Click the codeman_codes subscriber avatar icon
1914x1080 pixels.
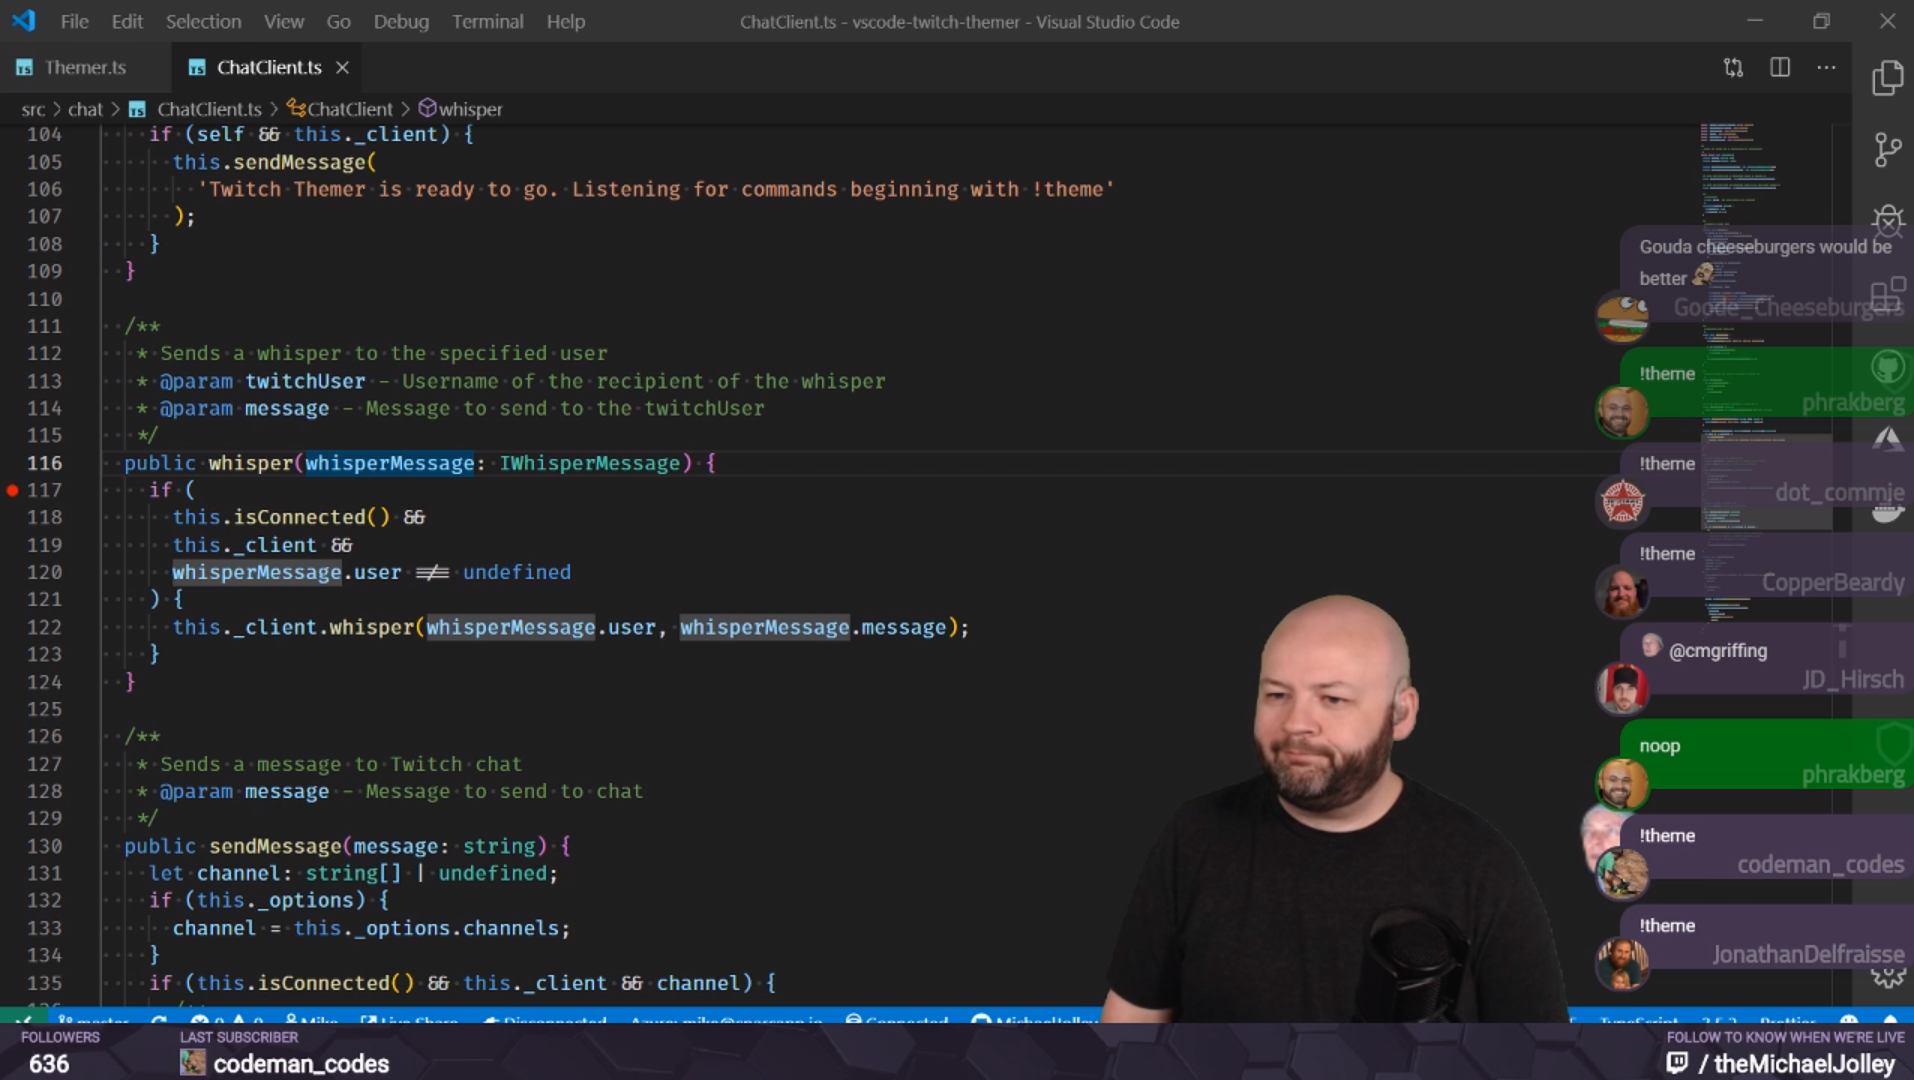pos(192,1063)
